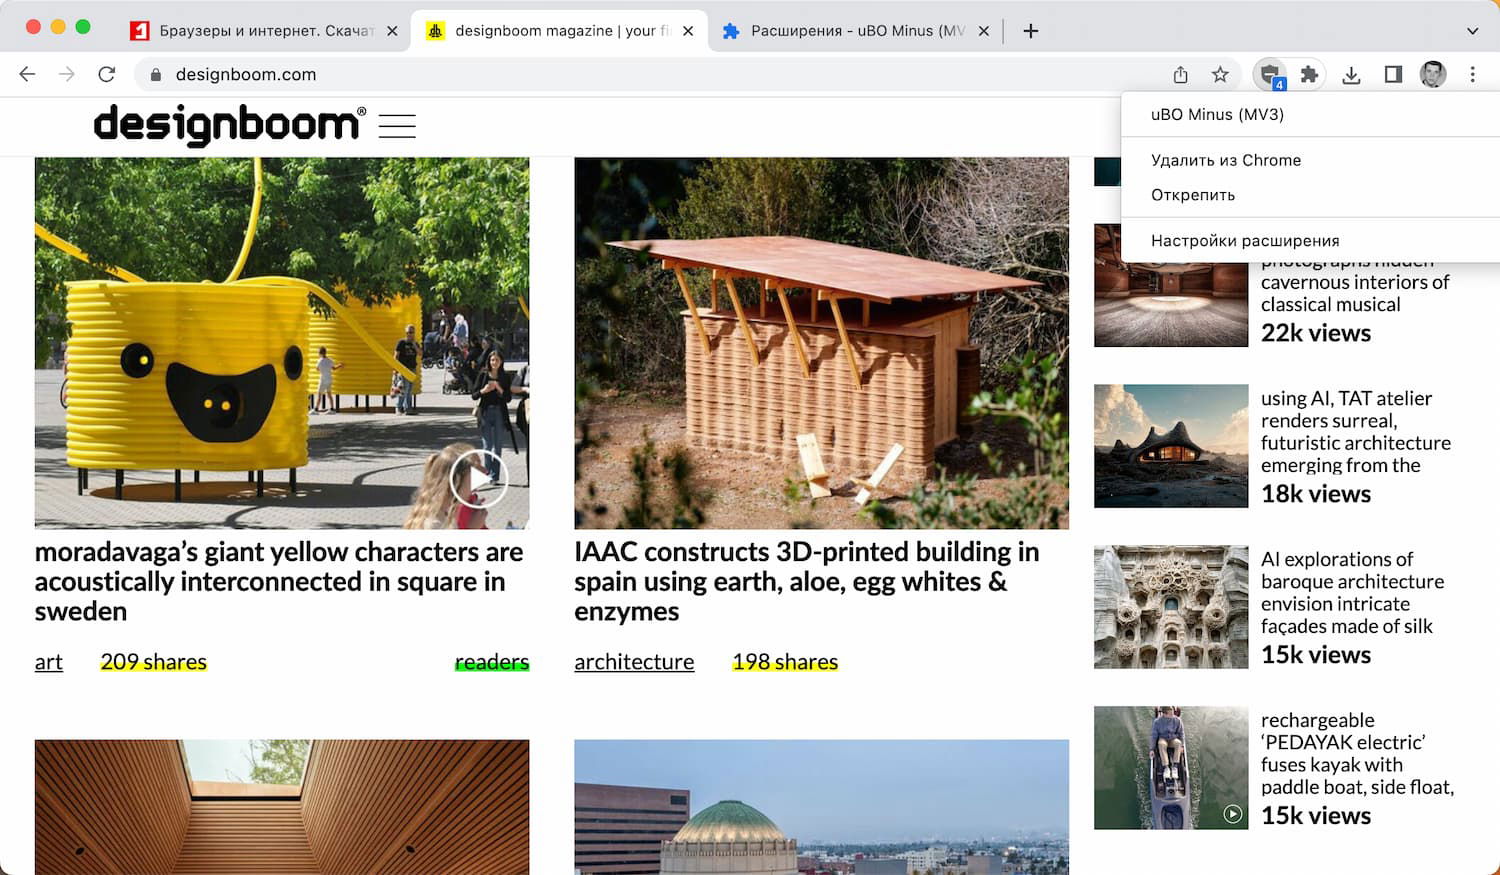Toggle the Chrome side panel icon
1500x875 pixels.
[x=1393, y=74]
